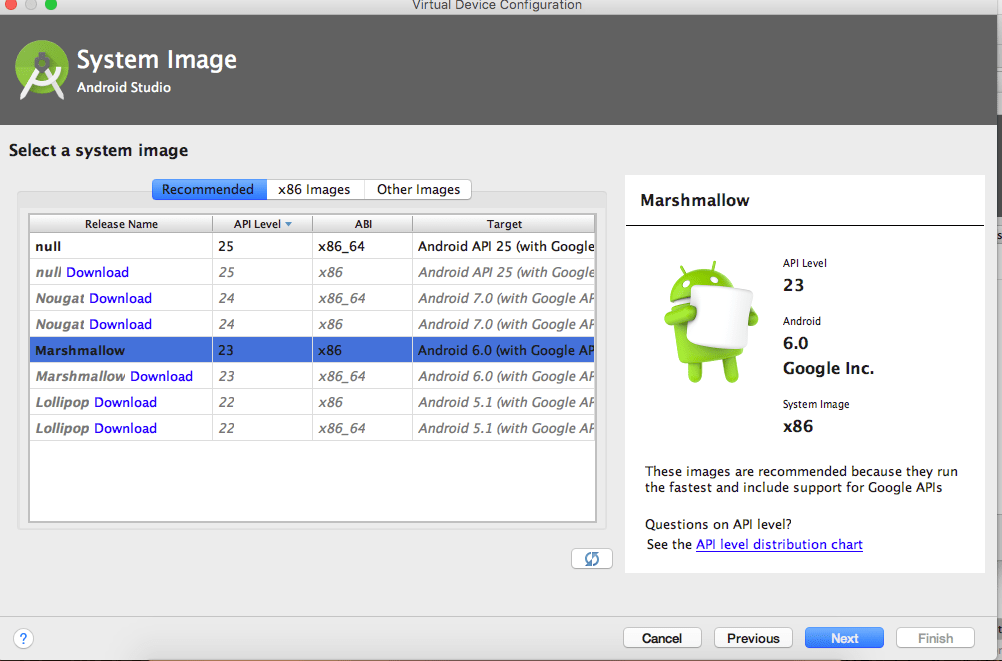Image resolution: width=1002 pixels, height=661 pixels.
Task: Proceed with the Next button
Action: click(844, 638)
